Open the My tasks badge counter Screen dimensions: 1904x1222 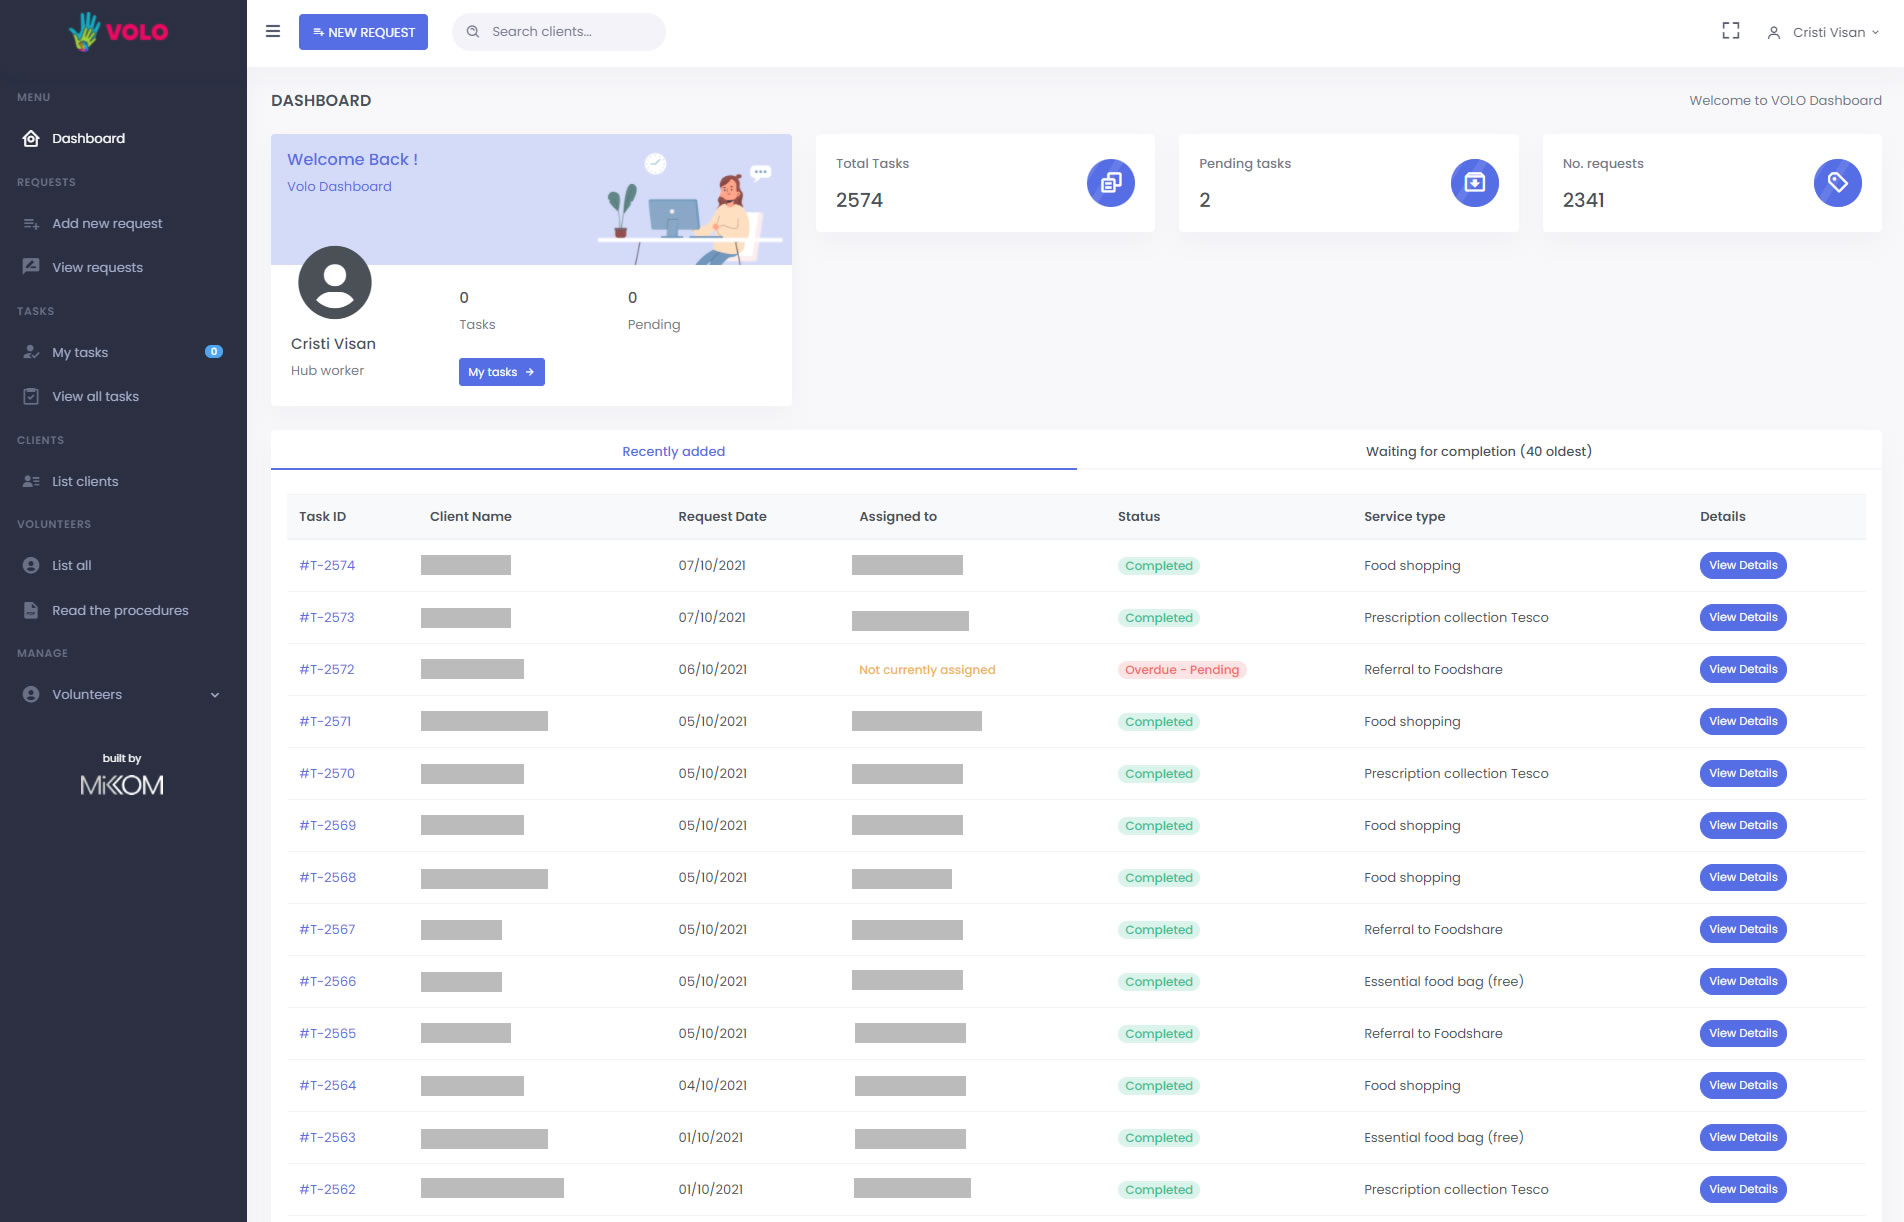[214, 352]
